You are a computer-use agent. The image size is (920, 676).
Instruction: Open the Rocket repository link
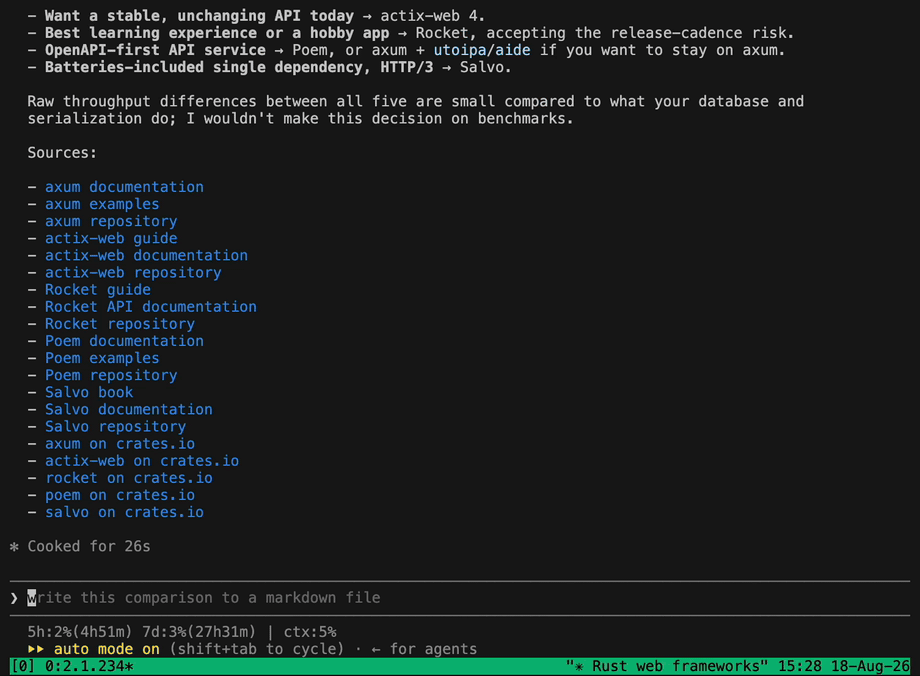click(120, 324)
